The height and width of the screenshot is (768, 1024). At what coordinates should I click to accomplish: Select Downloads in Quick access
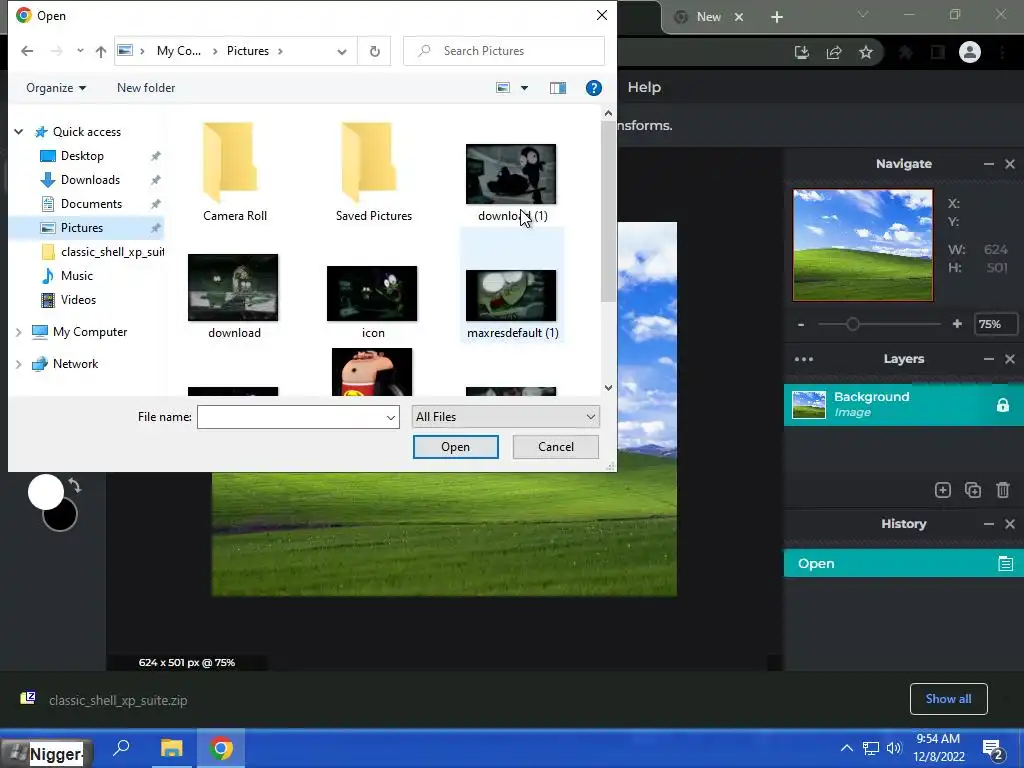coord(90,180)
